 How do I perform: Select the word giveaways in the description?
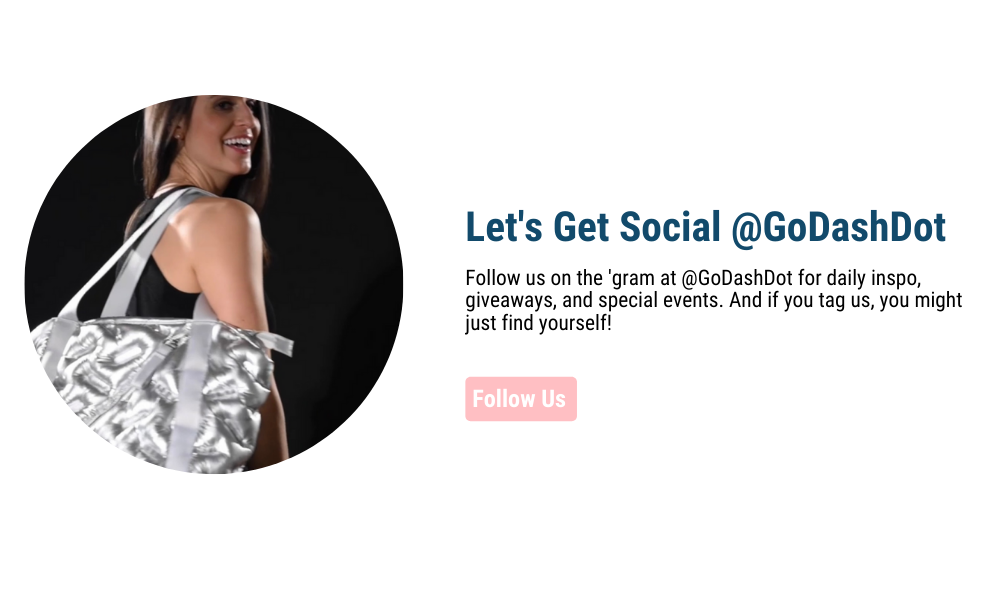pos(510,300)
